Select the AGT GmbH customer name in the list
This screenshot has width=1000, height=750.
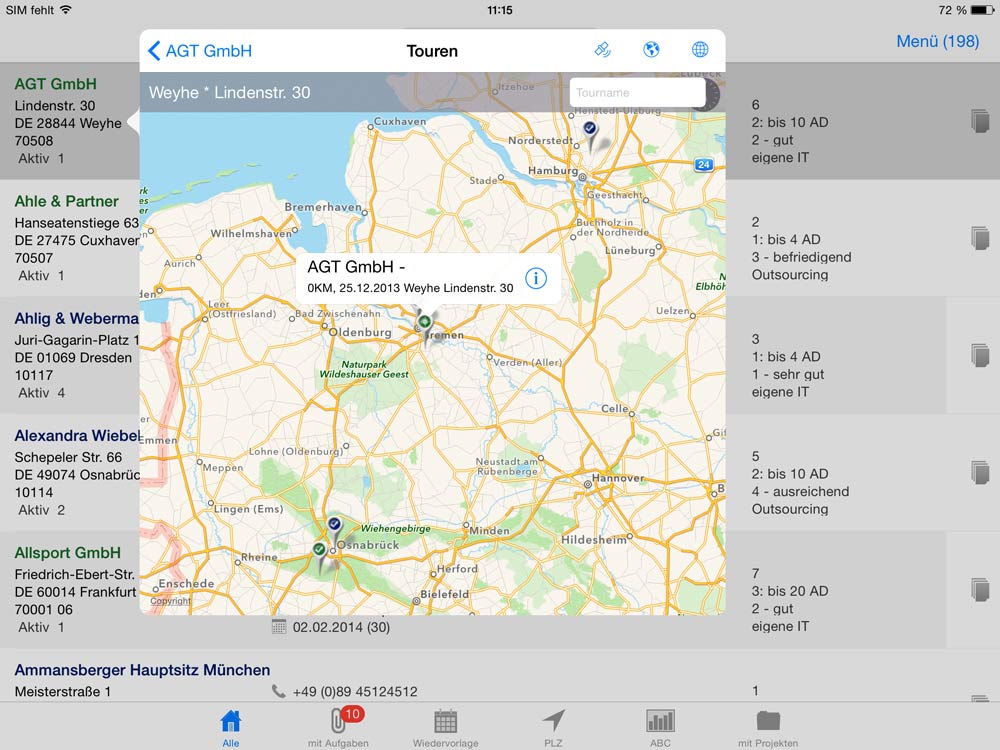pyautogui.click(x=55, y=84)
